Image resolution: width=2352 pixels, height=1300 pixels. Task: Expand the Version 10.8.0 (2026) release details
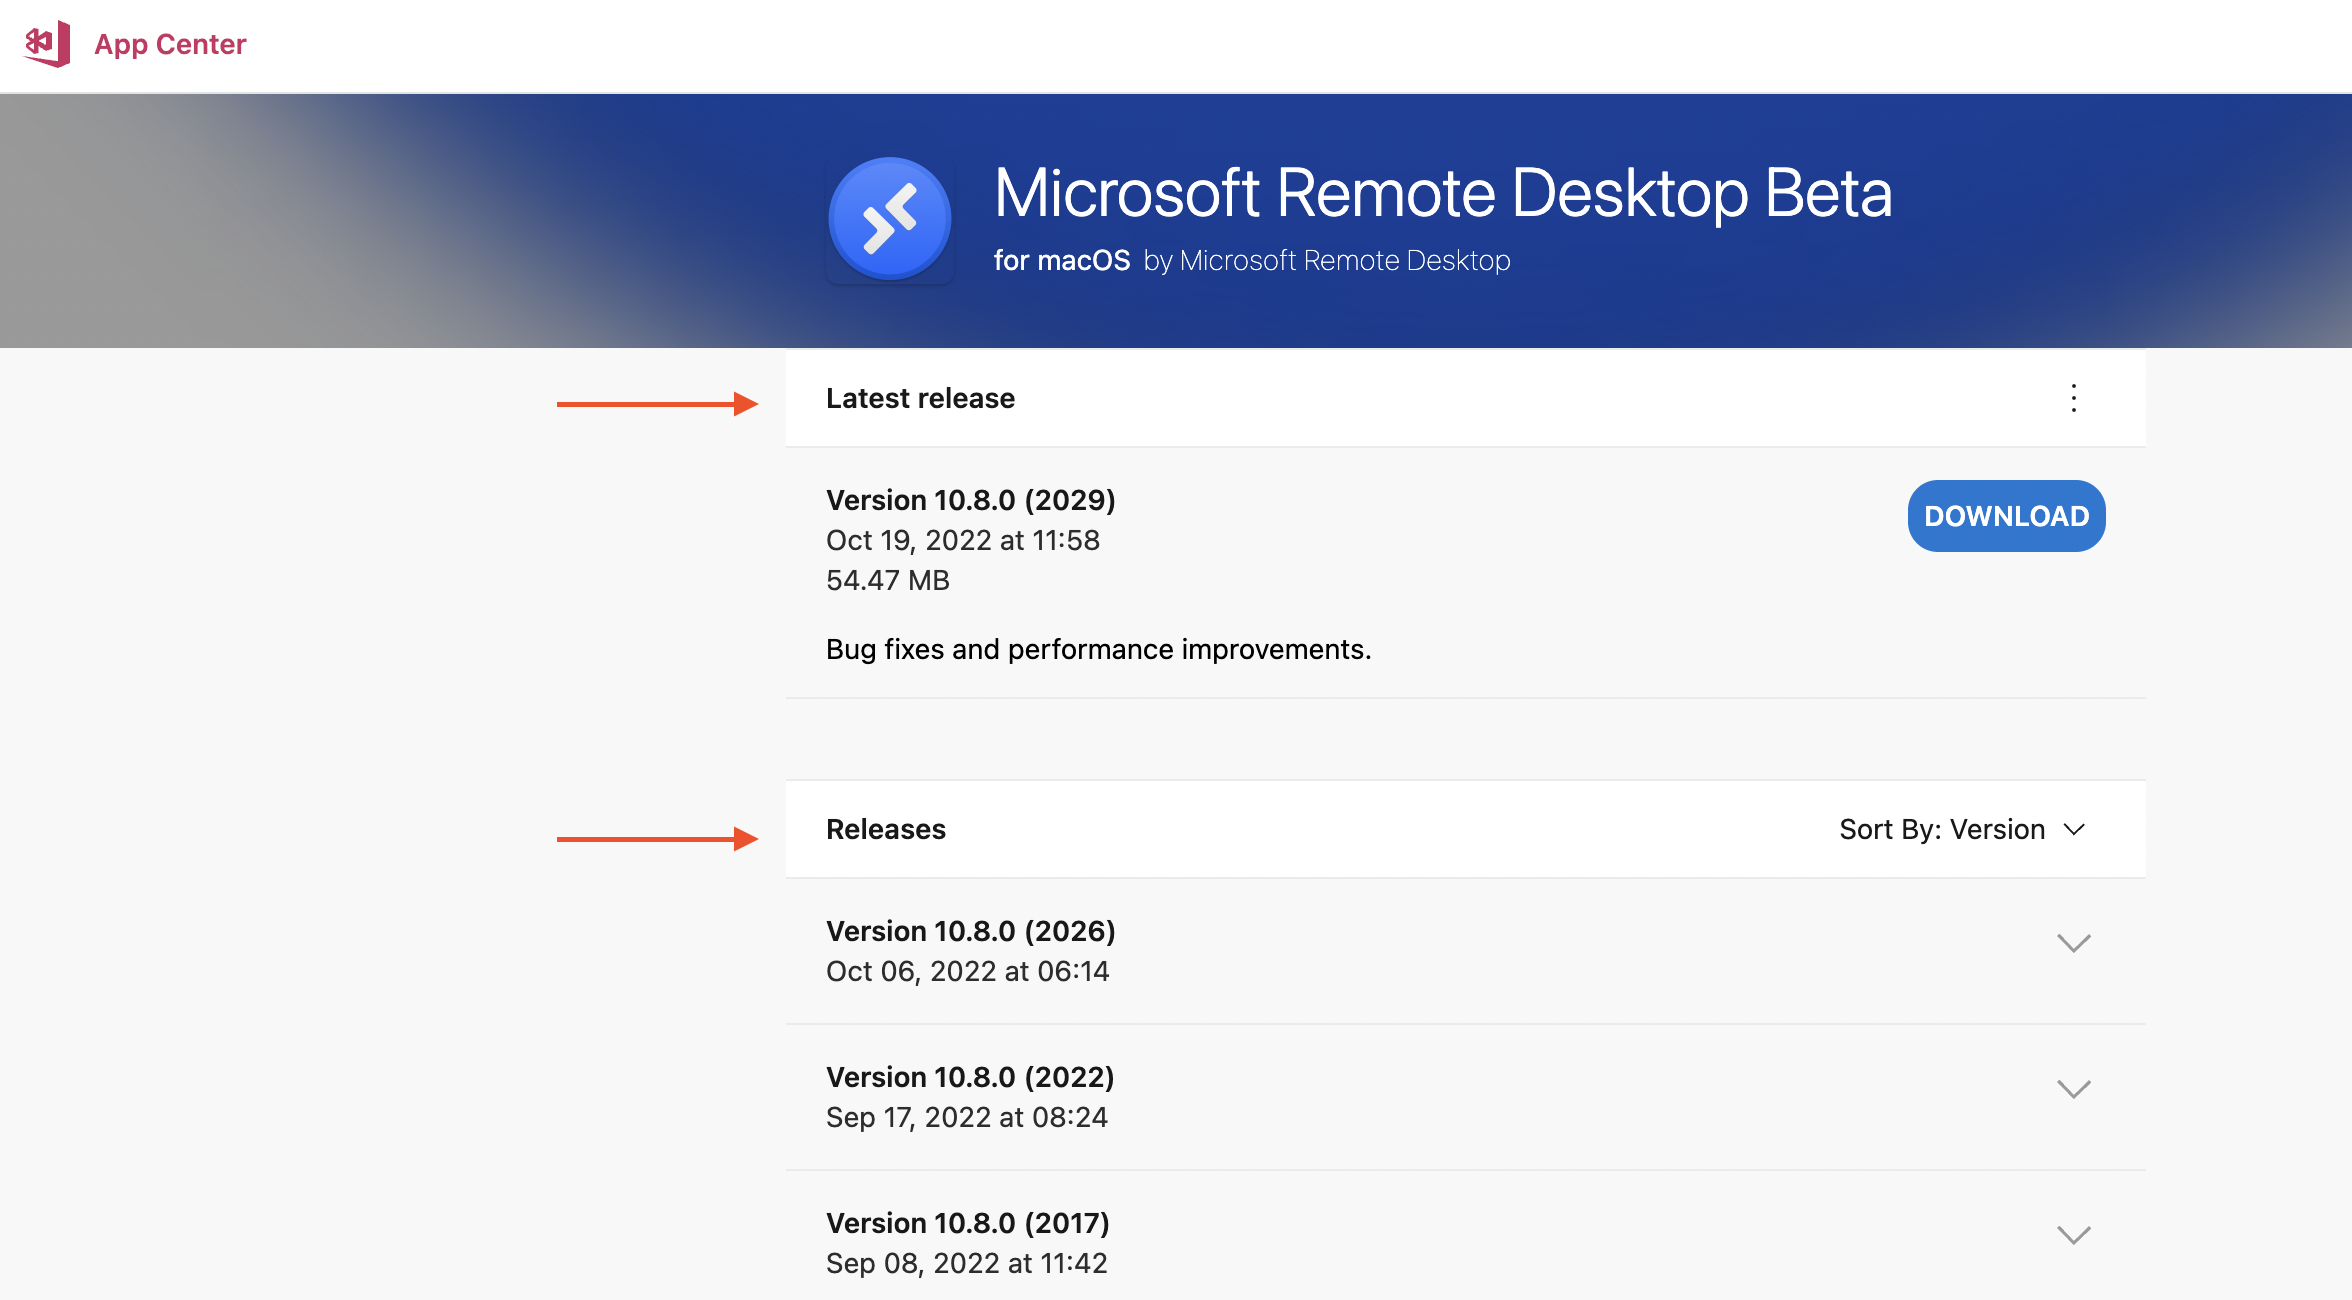[x=2073, y=941]
